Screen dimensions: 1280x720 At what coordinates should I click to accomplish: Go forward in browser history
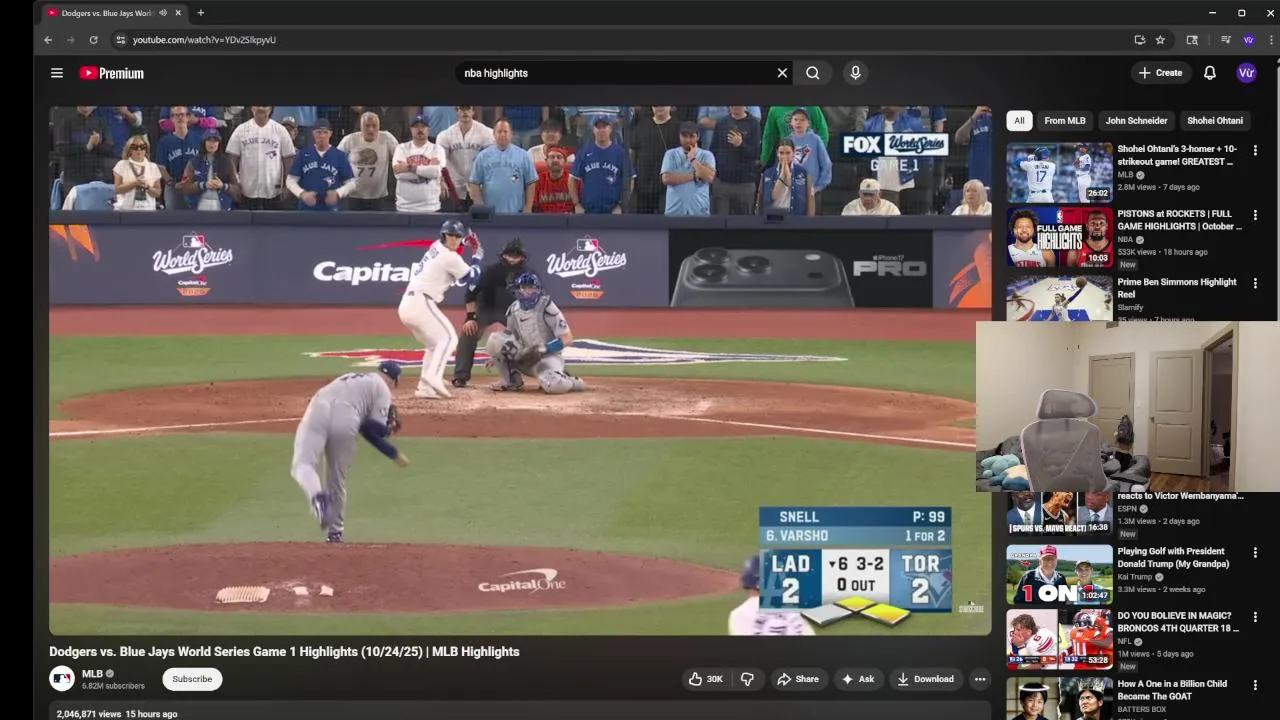(70, 40)
